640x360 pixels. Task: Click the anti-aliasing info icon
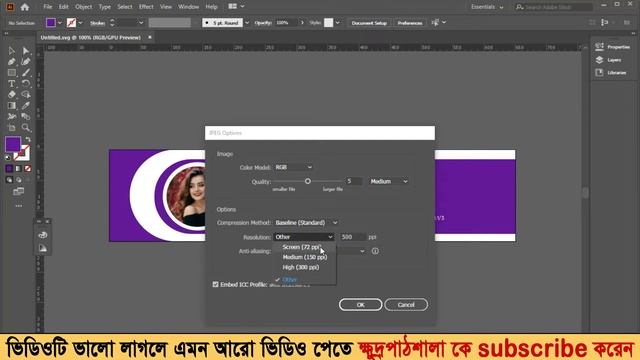pyautogui.click(x=375, y=251)
